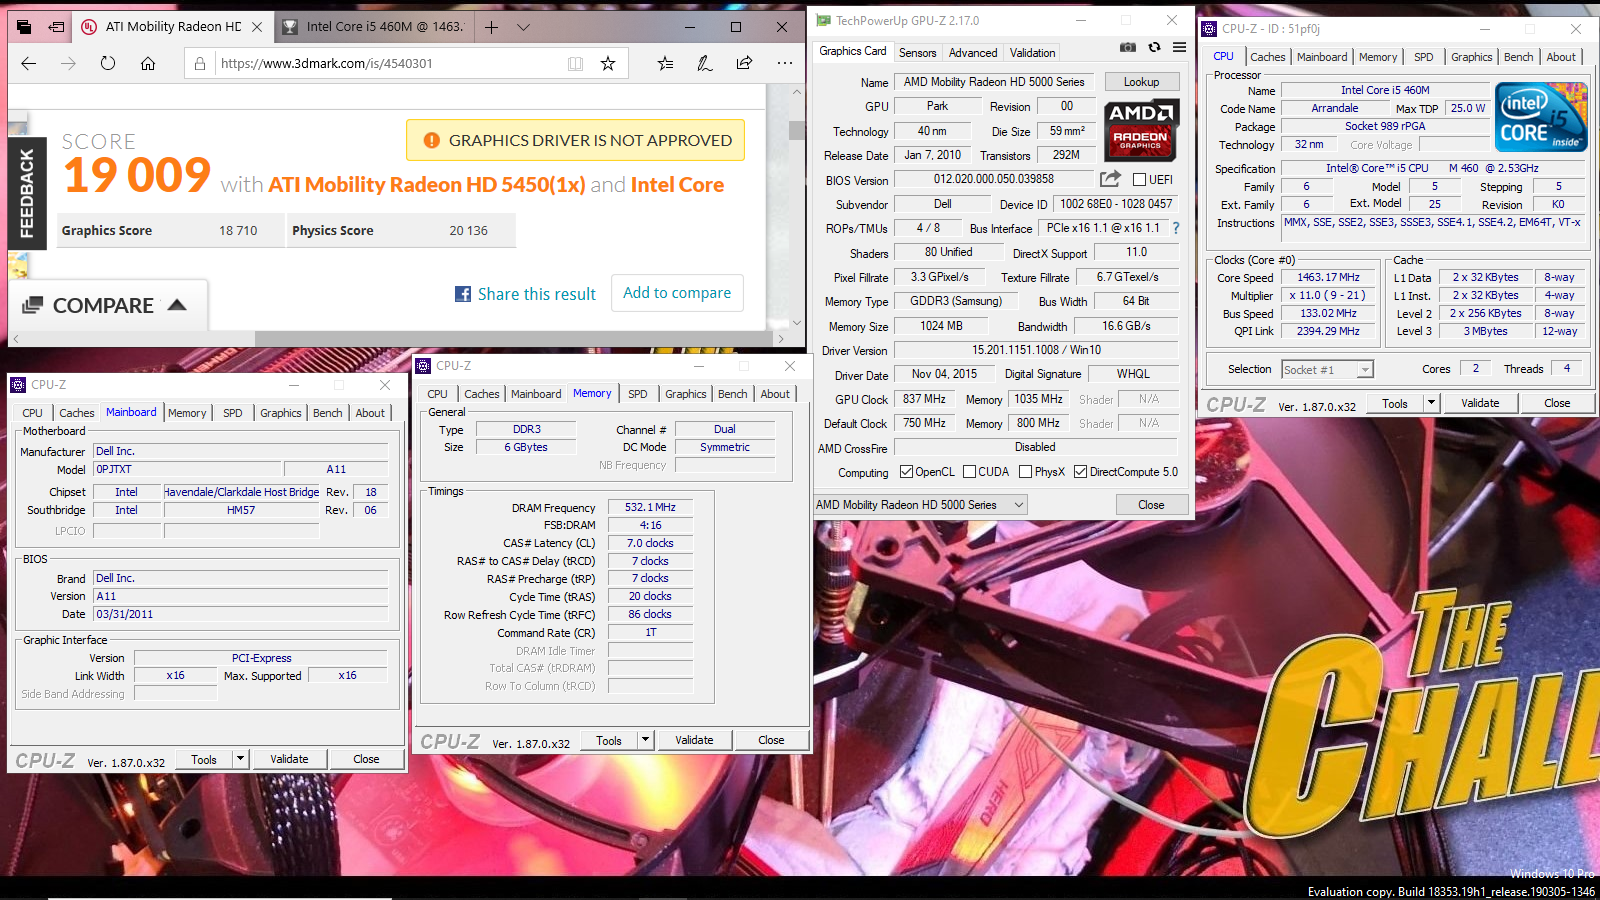
Task: Open Edge settings and more menu
Action: [785, 63]
